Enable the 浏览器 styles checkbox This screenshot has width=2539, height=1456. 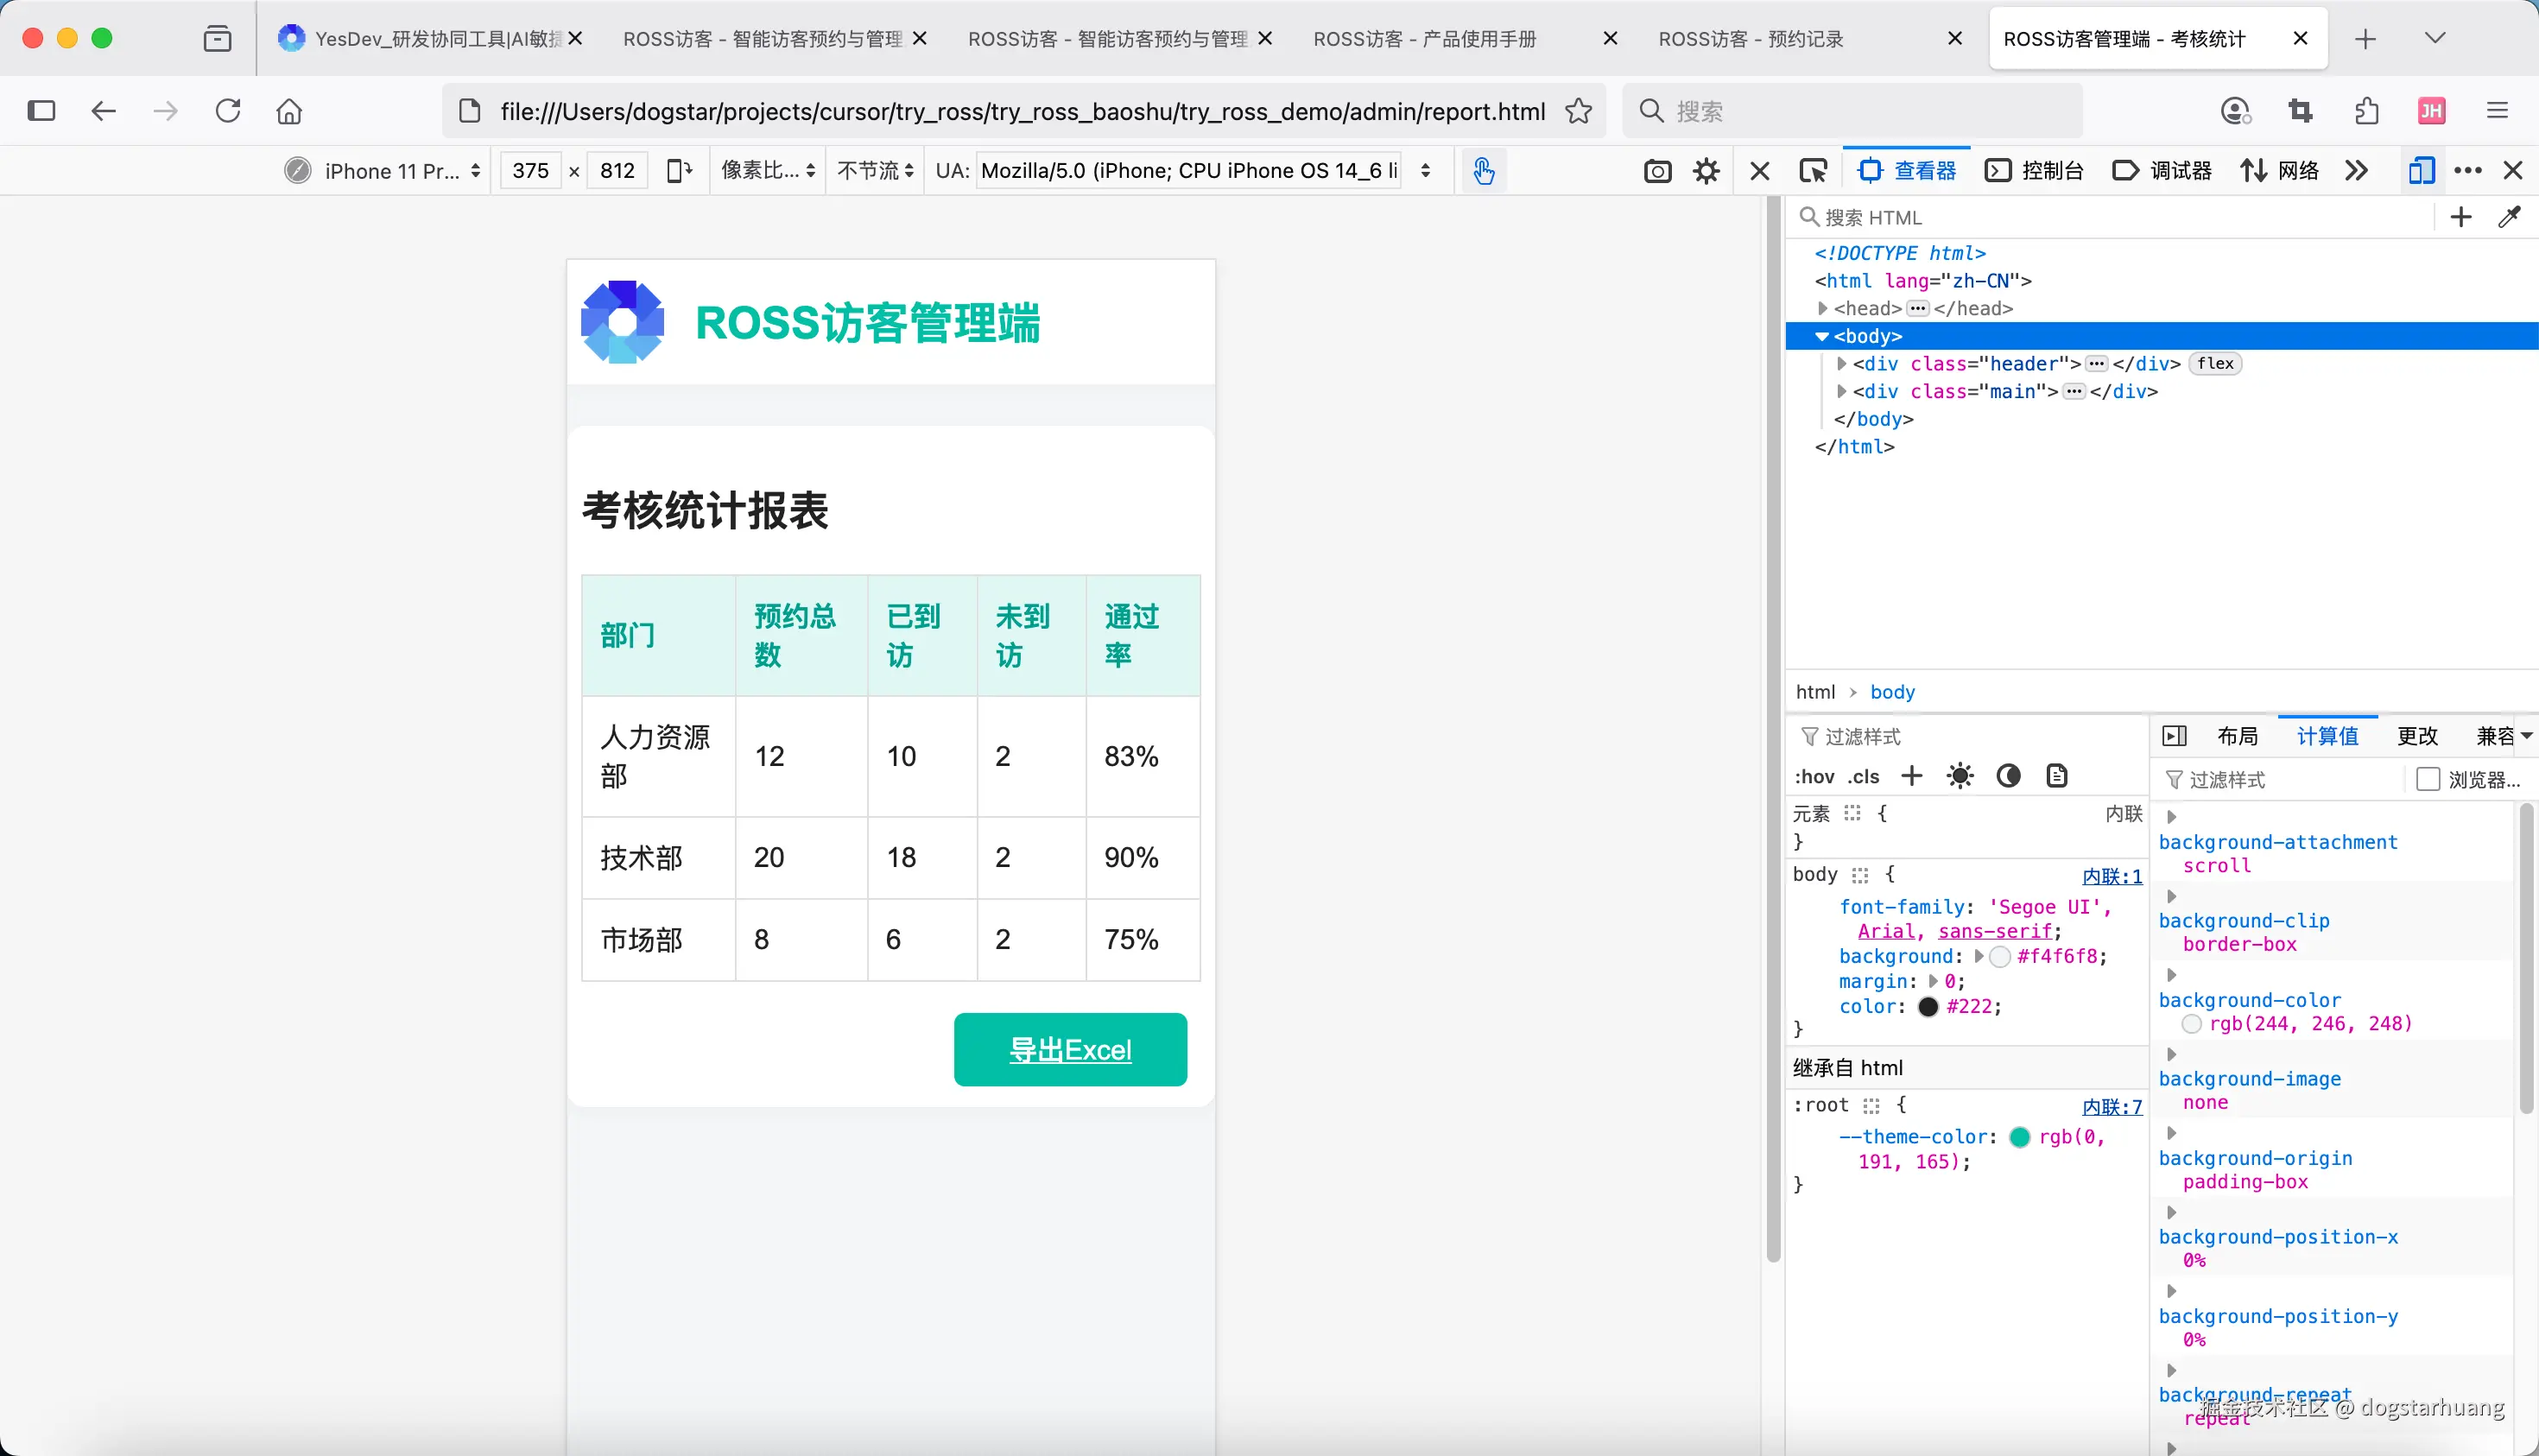click(x=2427, y=779)
